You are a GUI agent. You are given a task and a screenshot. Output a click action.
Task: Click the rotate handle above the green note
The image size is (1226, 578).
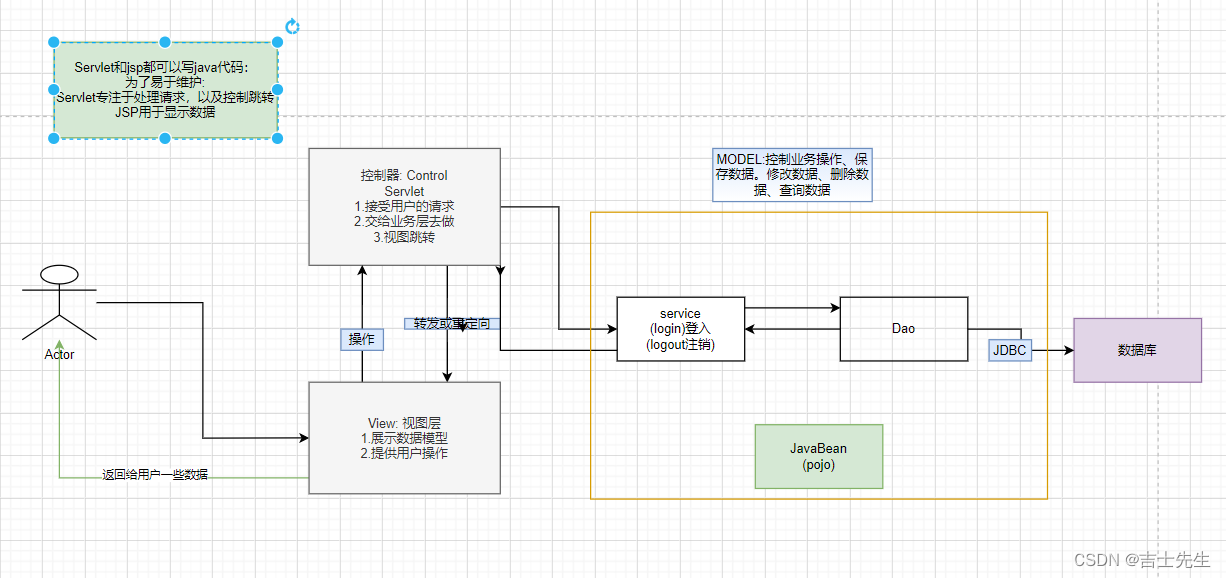click(x=292, y=26)
